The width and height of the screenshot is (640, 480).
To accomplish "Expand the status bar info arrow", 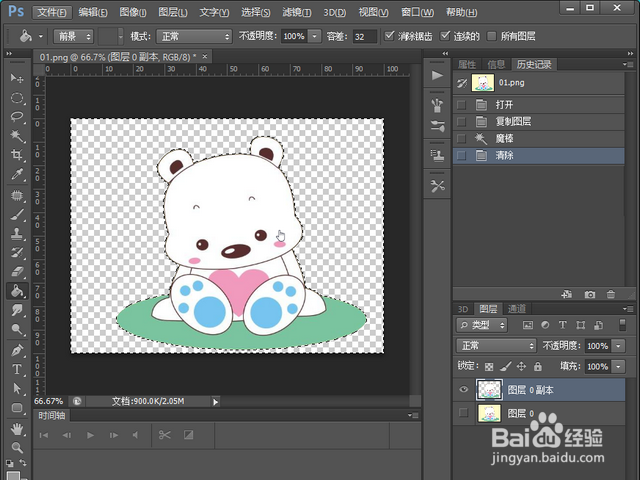I will click(x=215, y=402).
